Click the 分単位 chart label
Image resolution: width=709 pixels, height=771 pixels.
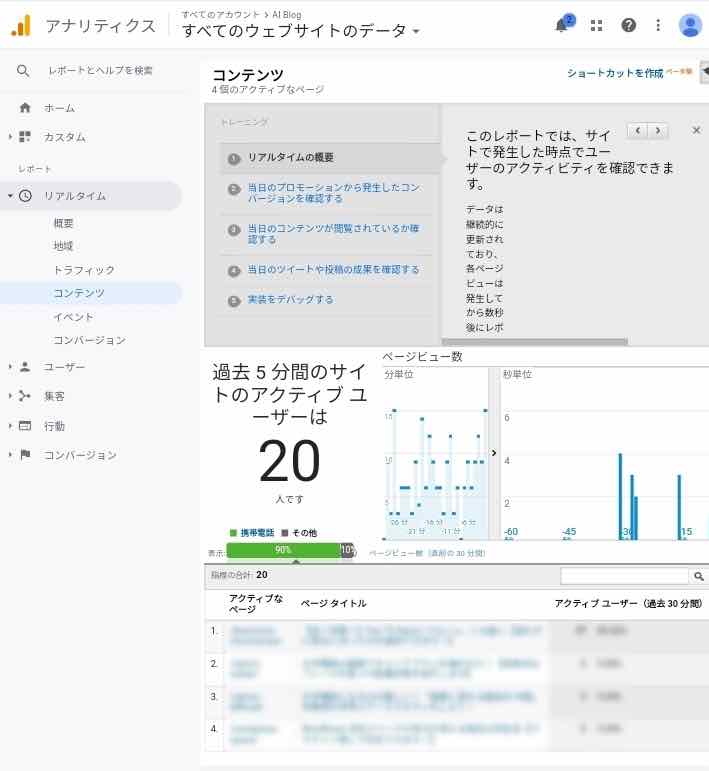point(399,374)
